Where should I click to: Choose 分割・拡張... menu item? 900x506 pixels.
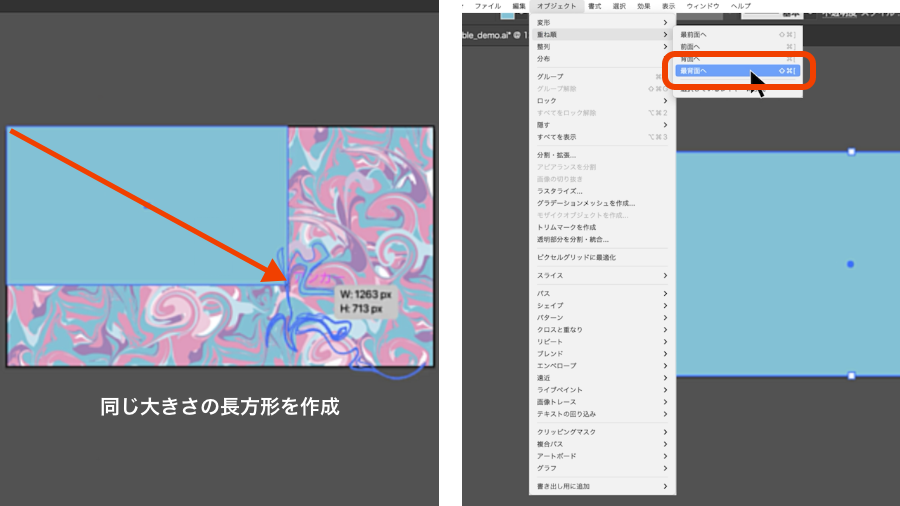coord(602,155)
